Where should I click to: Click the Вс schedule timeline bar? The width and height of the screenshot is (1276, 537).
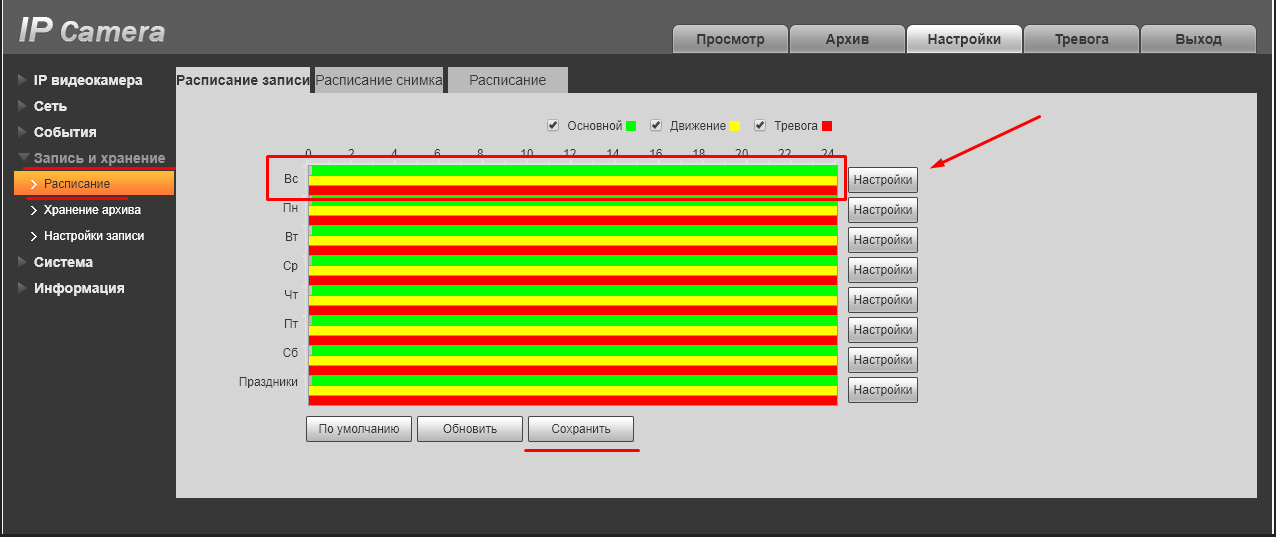click(572, 180)
